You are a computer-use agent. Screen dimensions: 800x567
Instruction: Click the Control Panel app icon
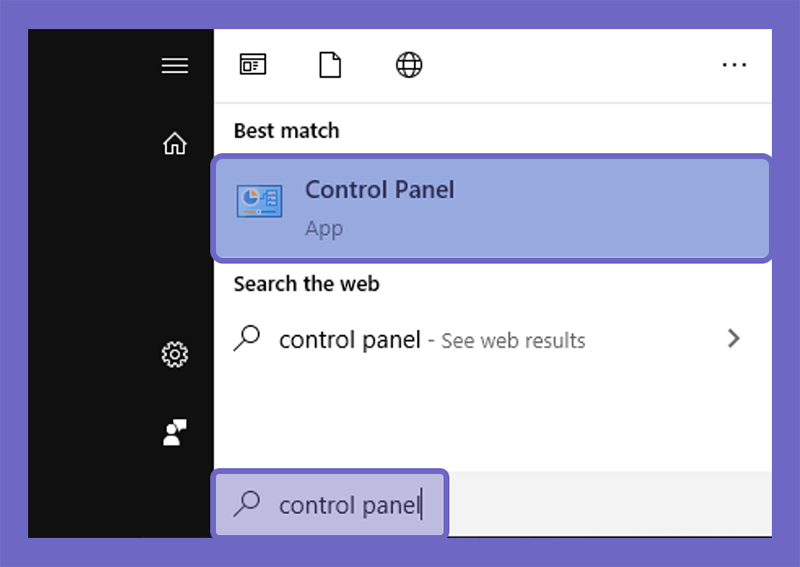click(x=259, y=201)
